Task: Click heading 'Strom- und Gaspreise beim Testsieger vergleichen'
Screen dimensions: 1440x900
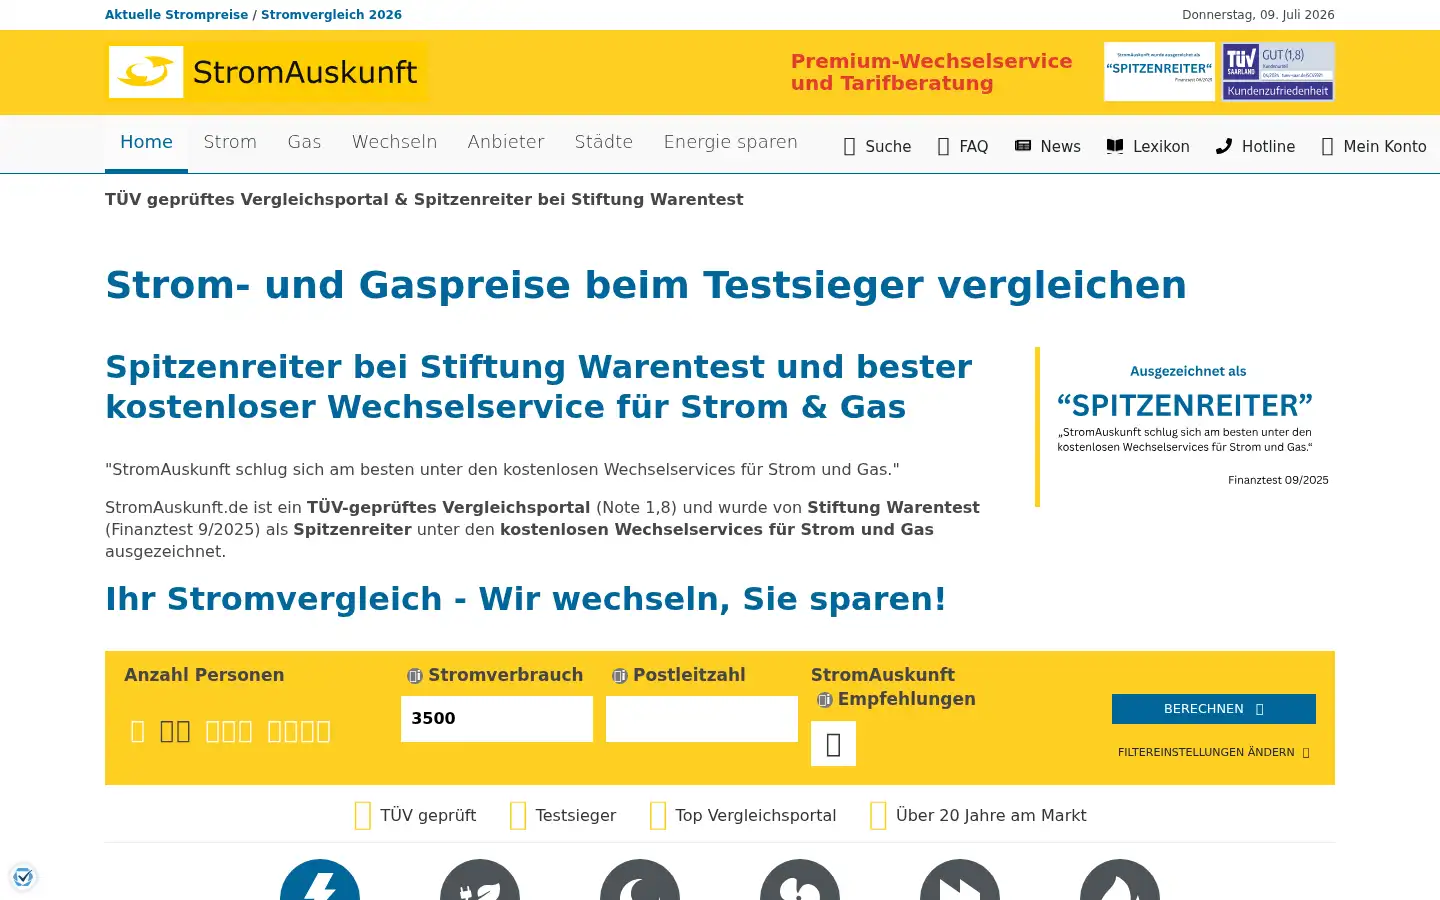Action: point(646,285)
